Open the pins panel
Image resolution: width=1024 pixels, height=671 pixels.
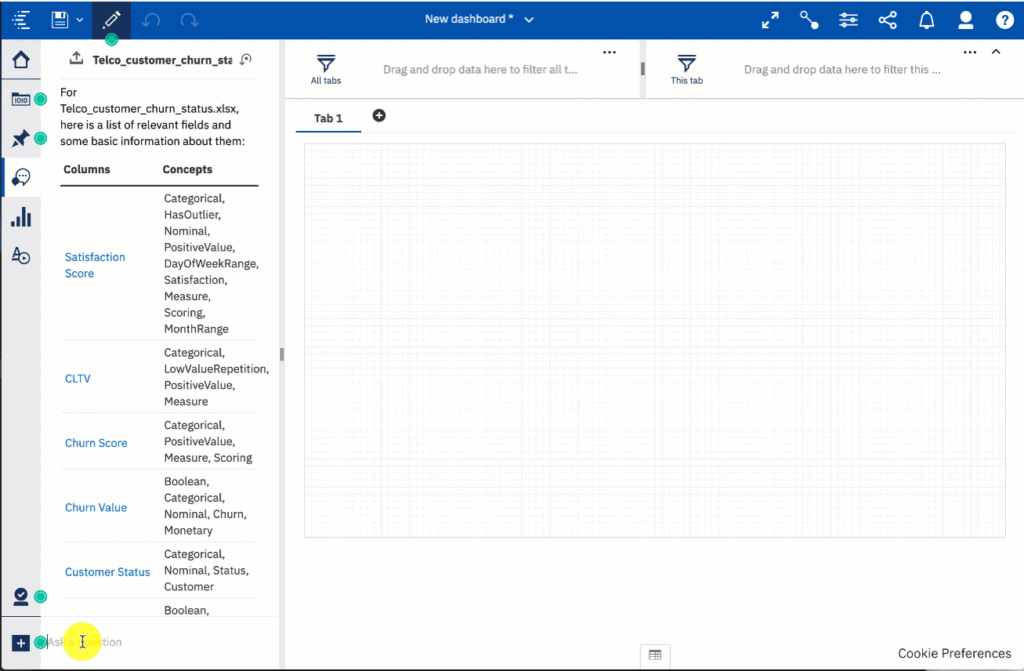[21, 138]
